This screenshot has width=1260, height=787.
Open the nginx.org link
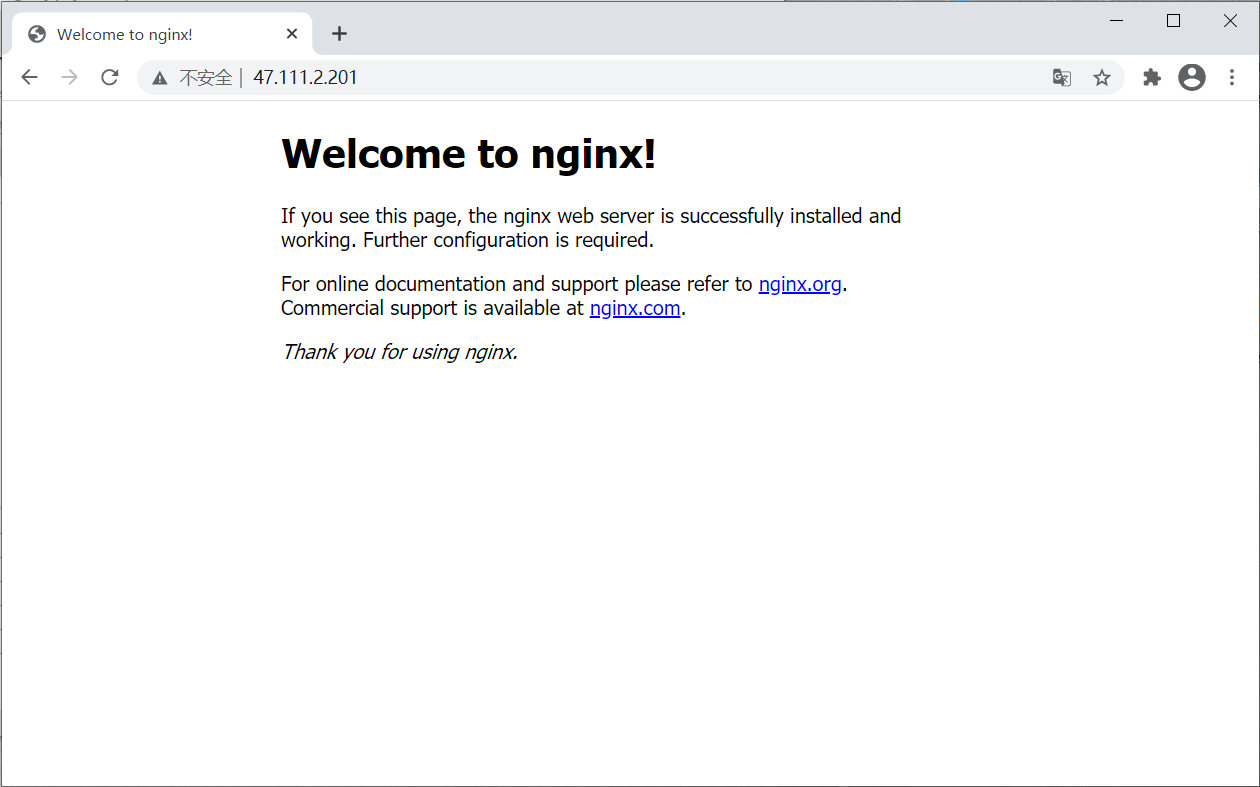coord(800,284)
